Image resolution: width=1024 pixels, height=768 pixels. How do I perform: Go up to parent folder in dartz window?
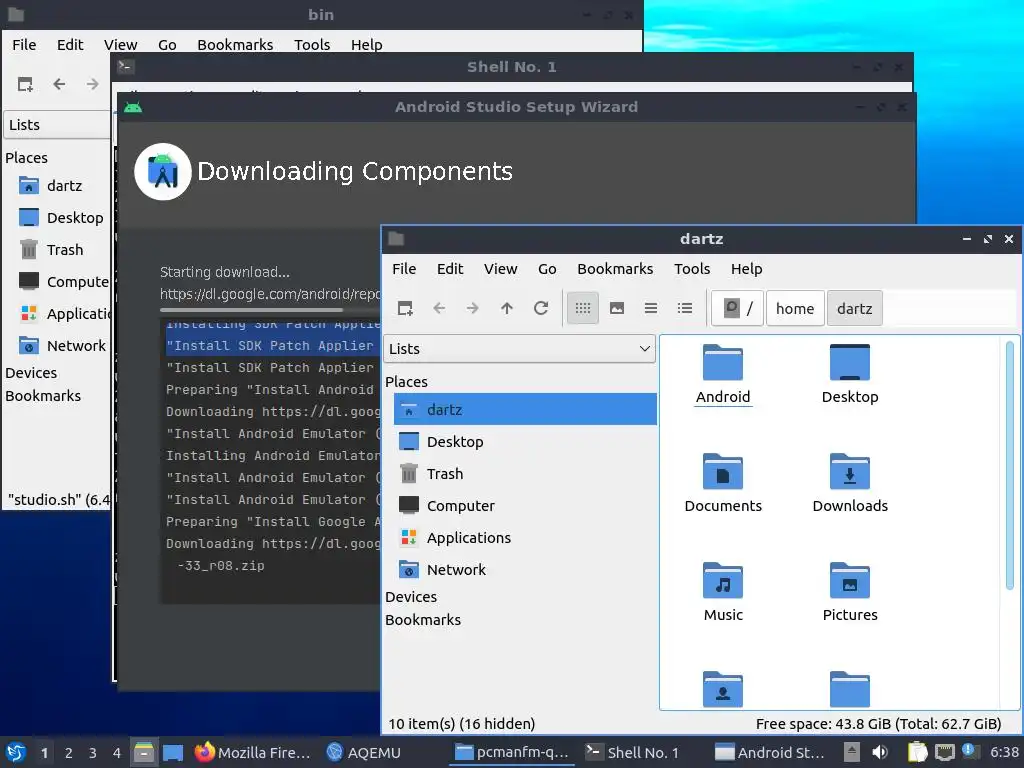(507, 308)
